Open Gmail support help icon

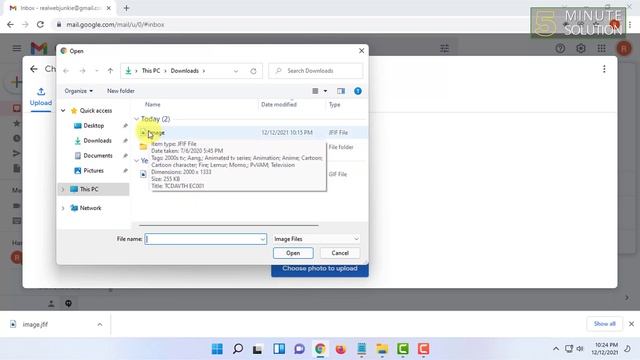(560, 49)
